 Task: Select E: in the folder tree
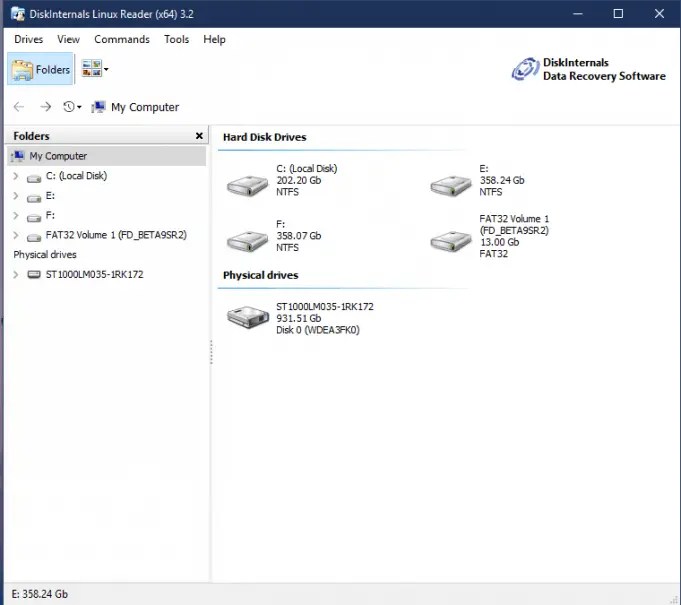50,196
